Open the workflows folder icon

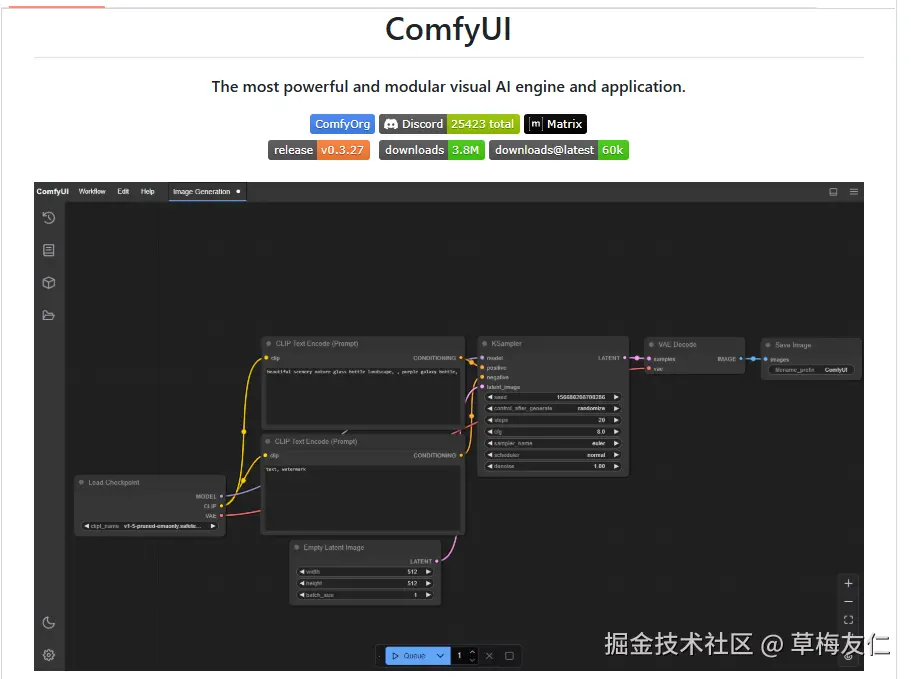(x=49, y=315)
